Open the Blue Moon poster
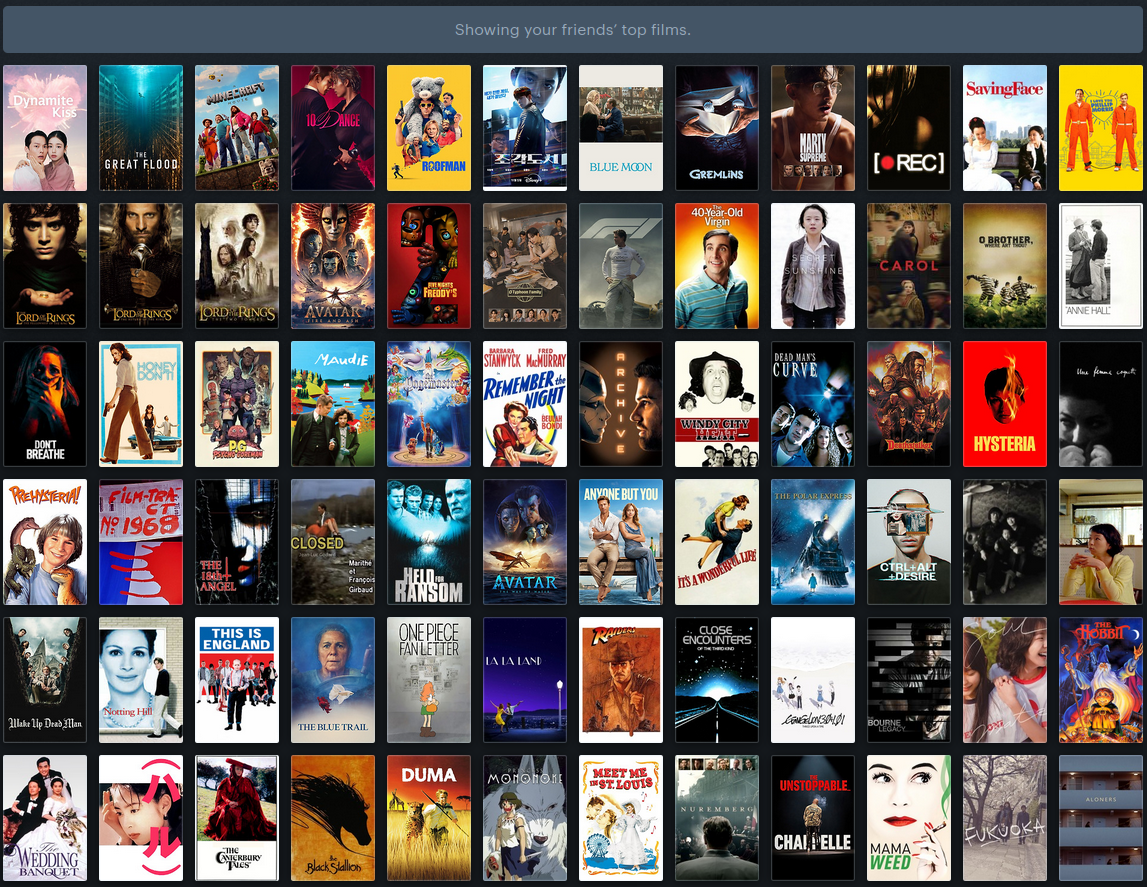1147x887 pixels. click(x=621, y=128)
